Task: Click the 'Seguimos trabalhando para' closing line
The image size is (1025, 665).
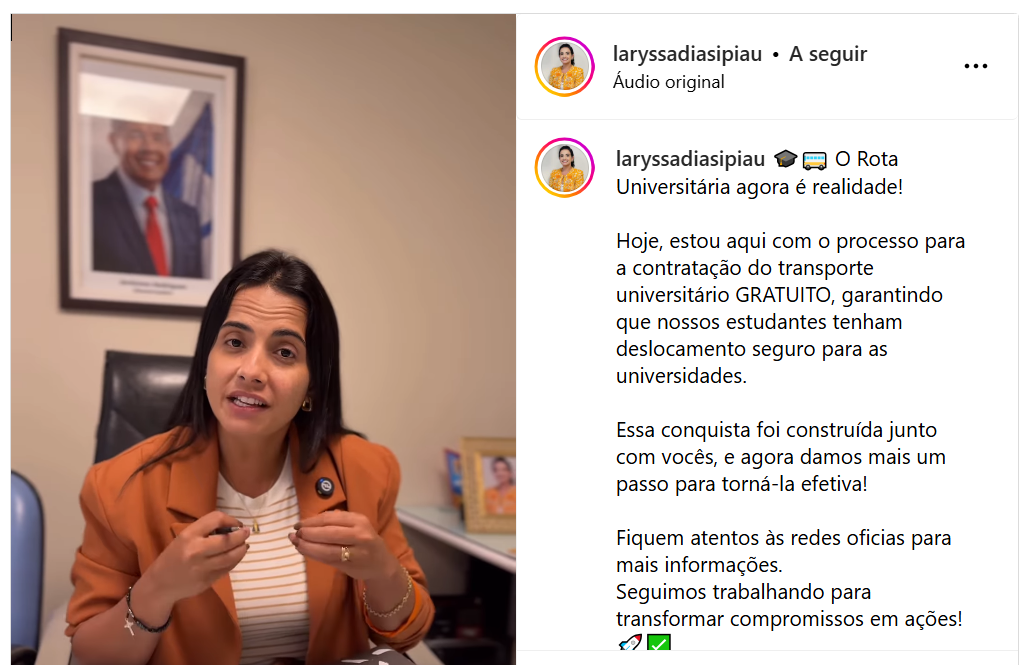Action: coord(743,592)
